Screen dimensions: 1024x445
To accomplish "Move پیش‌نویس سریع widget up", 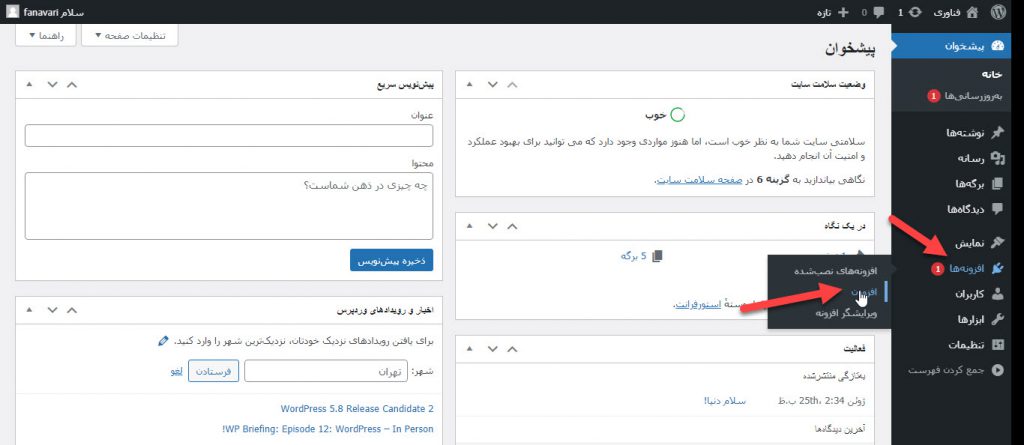I will pyautogui.click(x=72, y=84).
